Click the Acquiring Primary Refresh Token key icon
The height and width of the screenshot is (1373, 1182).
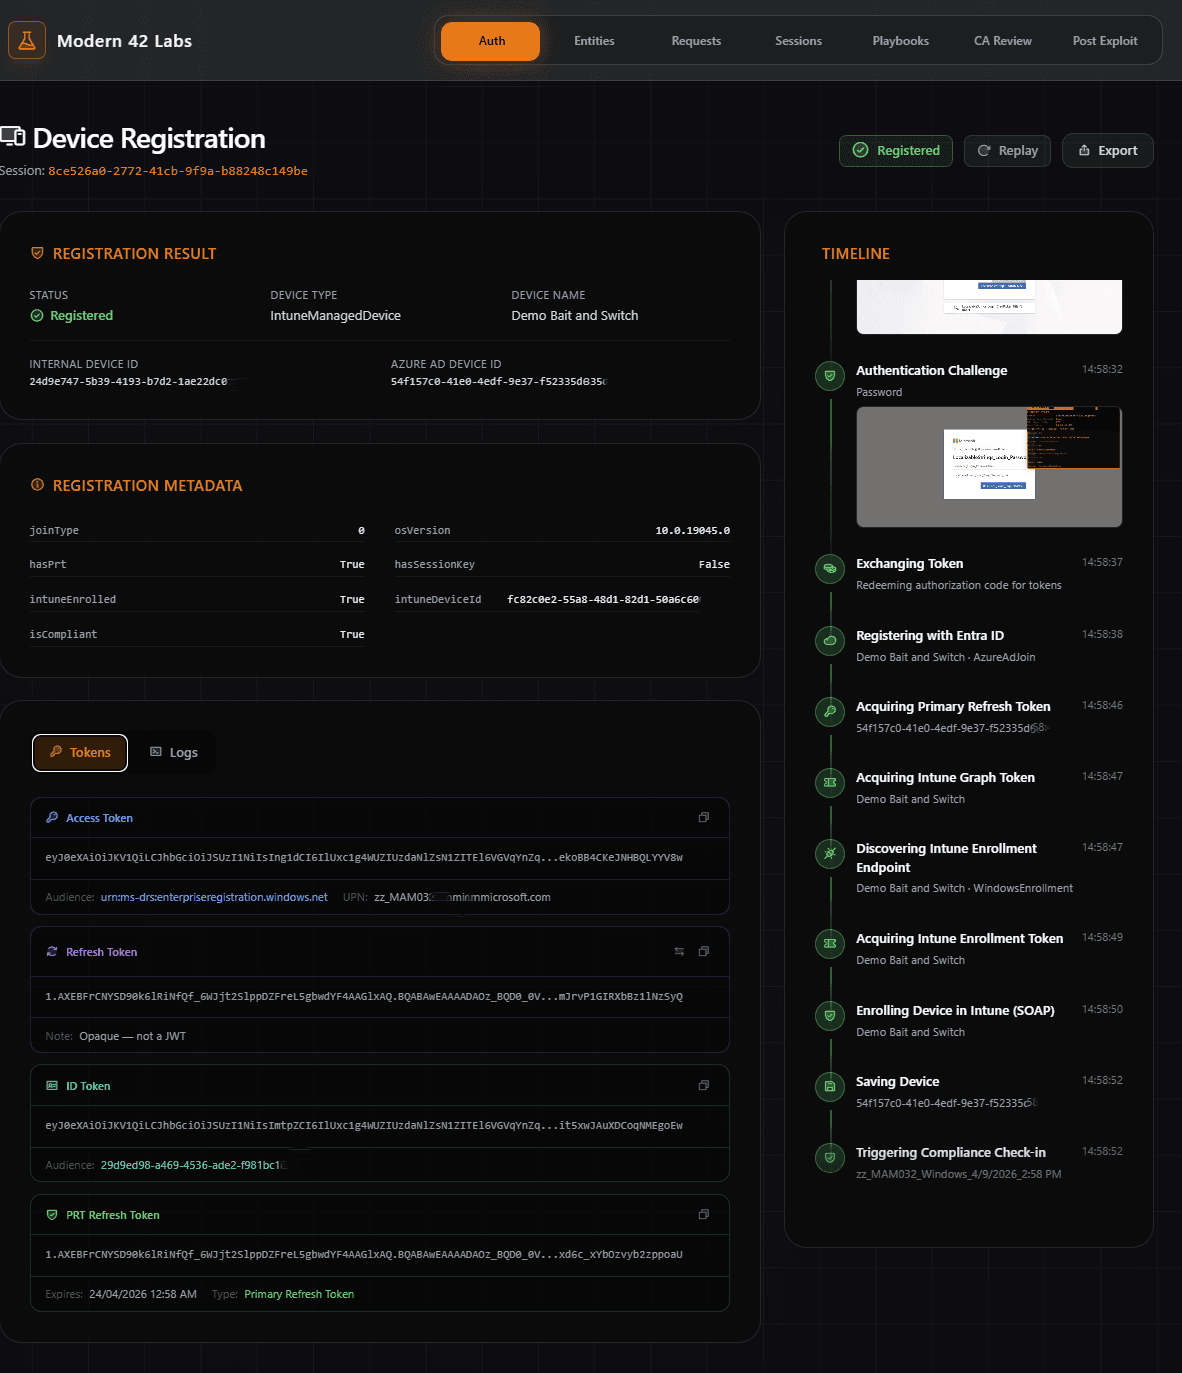point(829,711)
